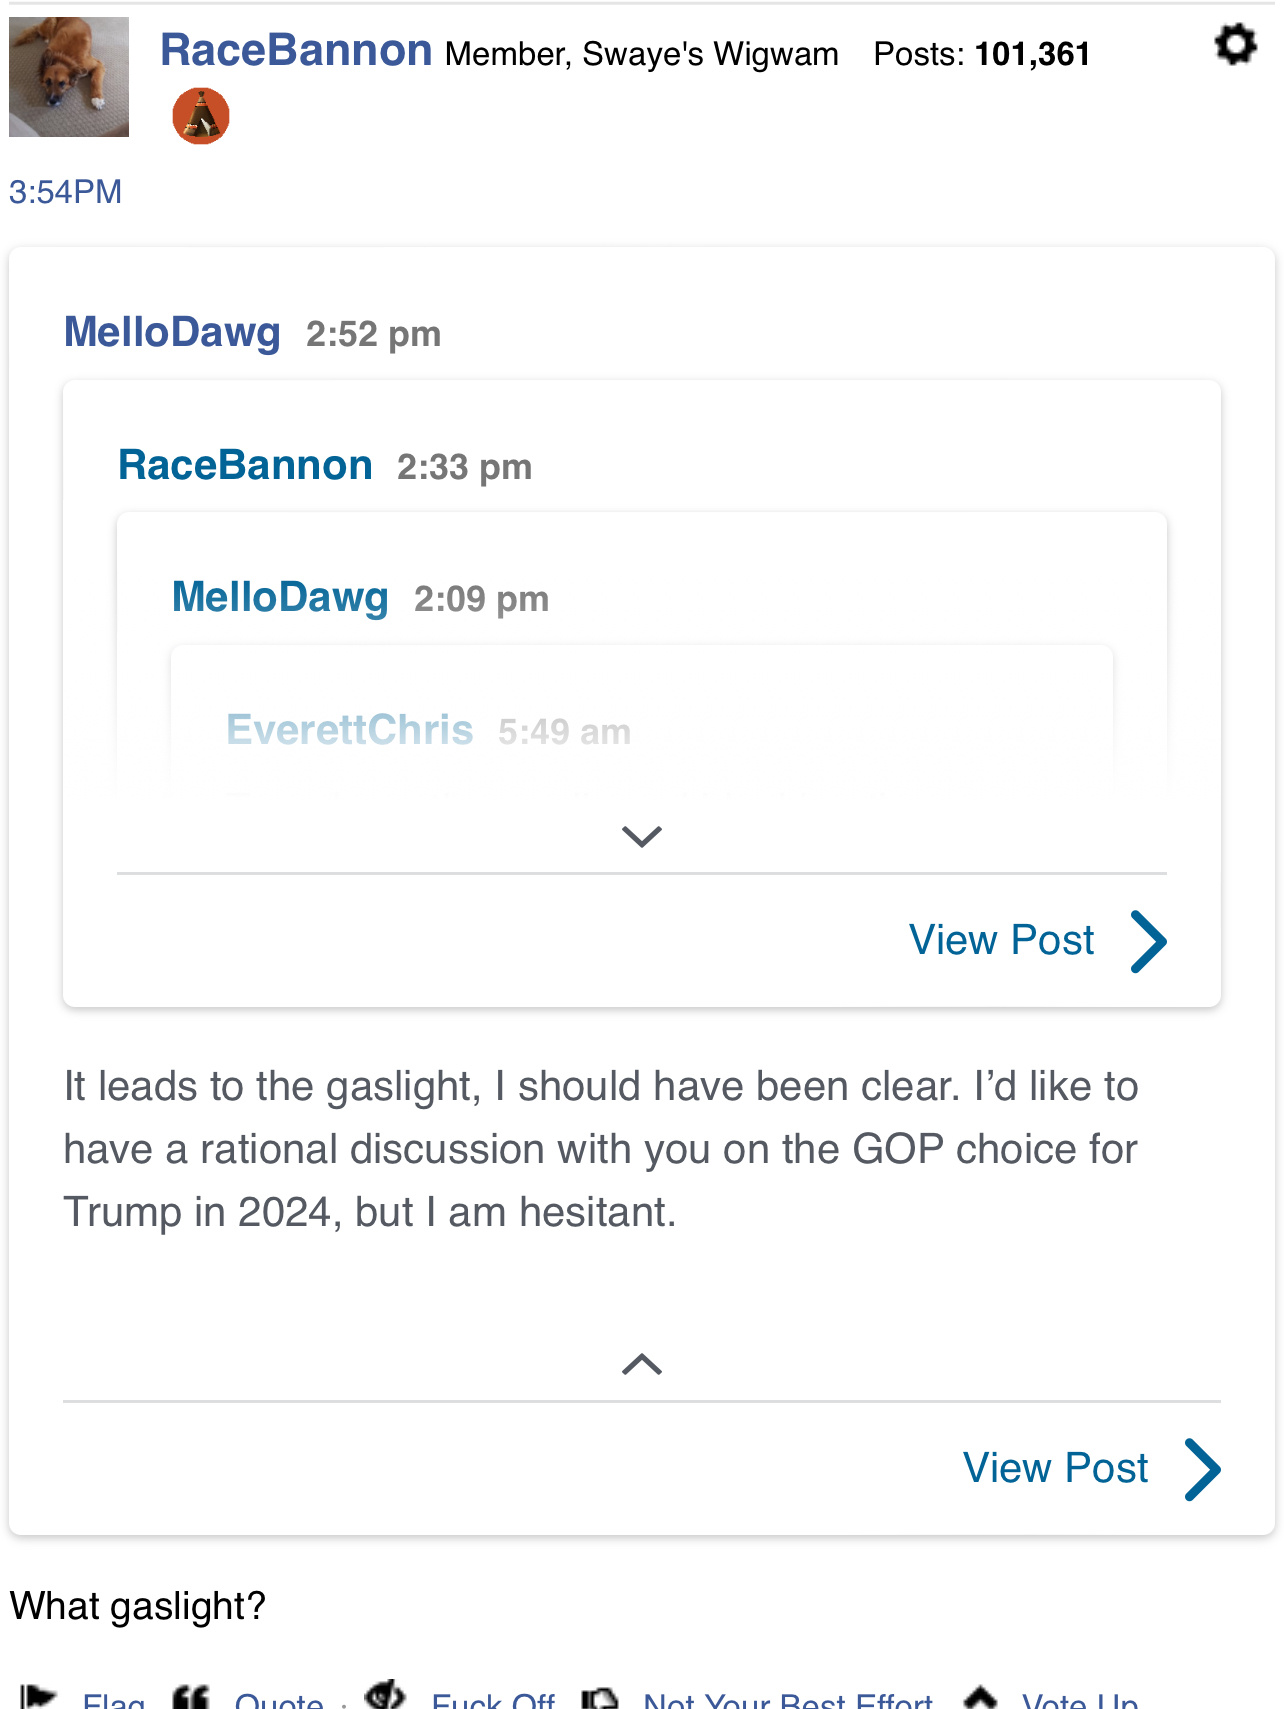Open the outer View Post link
Image resolution: width=1284 pixels, height=1709 pixels.
click(x=1055, y=1469)
